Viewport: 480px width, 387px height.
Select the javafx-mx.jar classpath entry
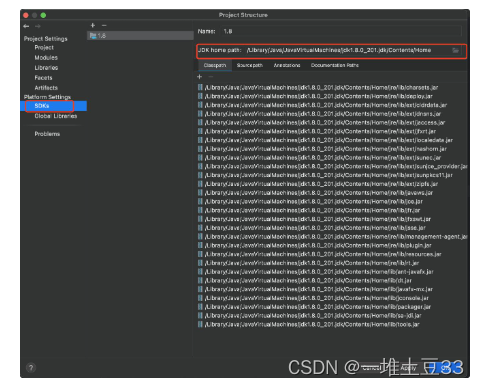tap(315, 289)
